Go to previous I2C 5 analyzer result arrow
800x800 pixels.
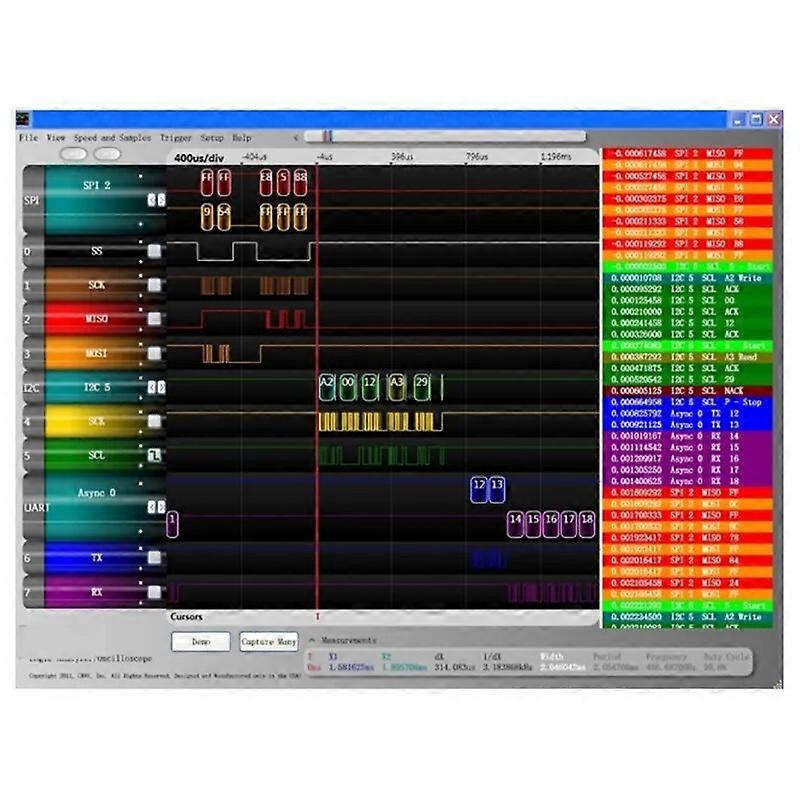tap(152, 387)
